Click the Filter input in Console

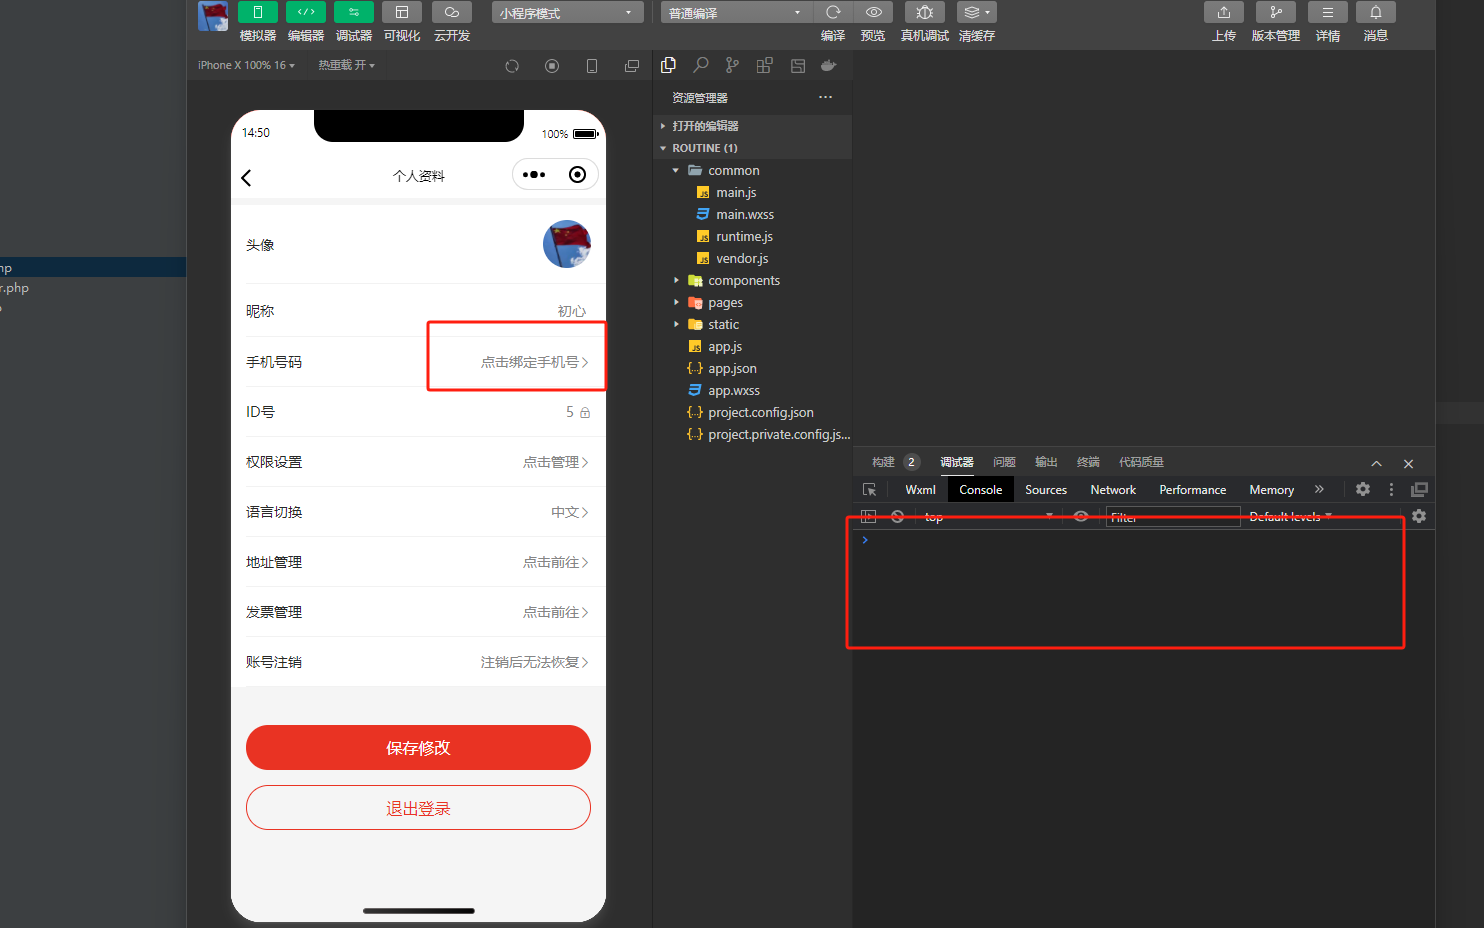click(1173, 517)
